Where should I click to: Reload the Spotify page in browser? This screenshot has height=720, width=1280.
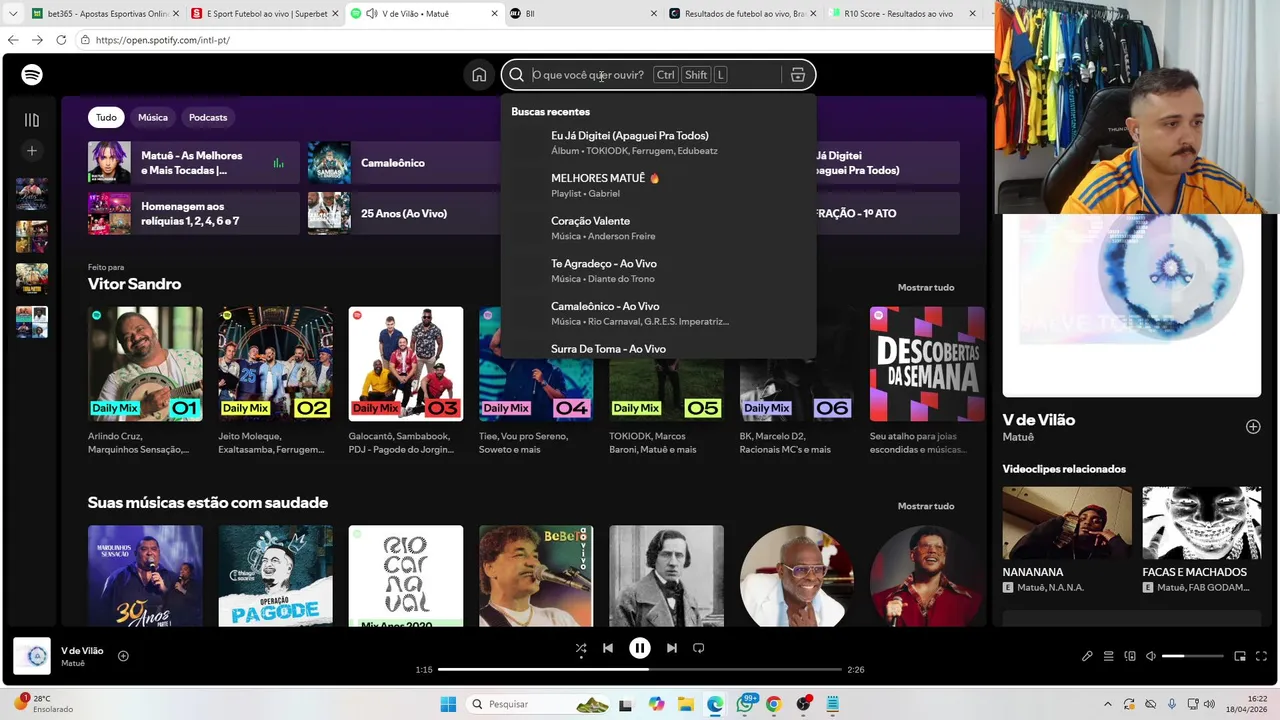pyautogui.click(x=61, y=40)
